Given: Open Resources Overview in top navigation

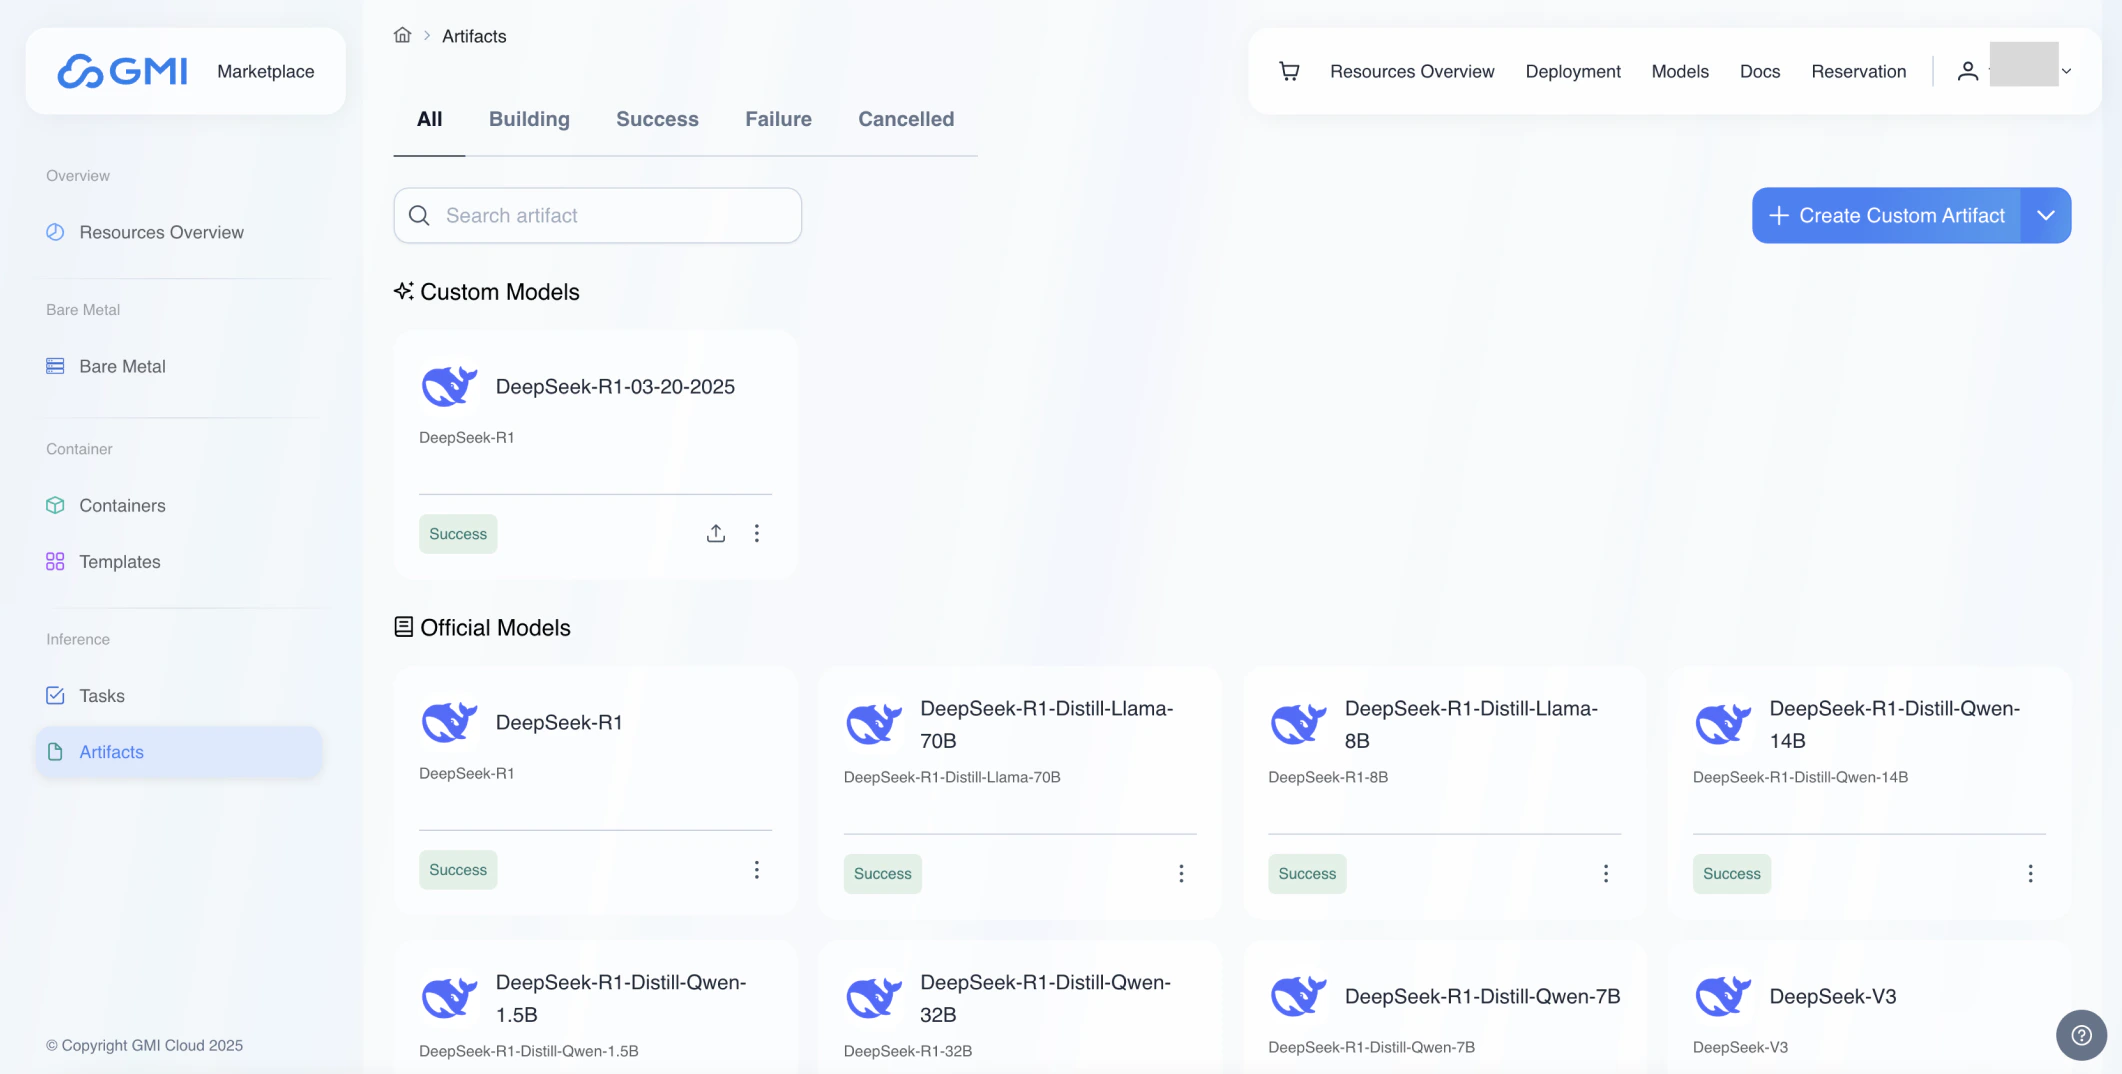Looking at the screenshot, I should [x=1412, y=71].
